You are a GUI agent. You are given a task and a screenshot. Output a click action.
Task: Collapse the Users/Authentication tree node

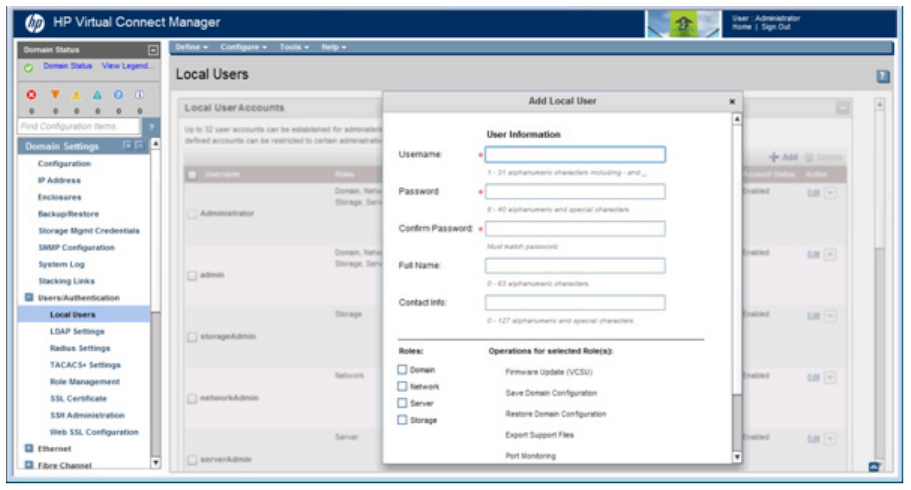pyautogui.click(x=29, y=298)
